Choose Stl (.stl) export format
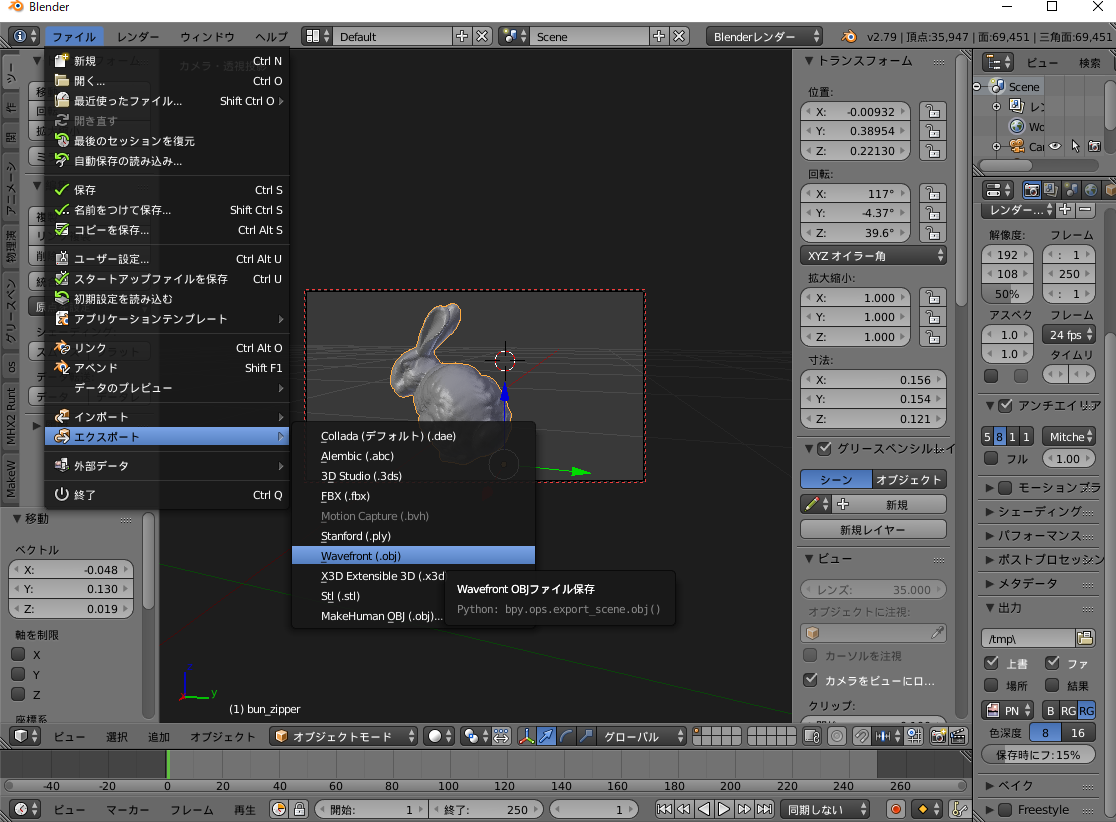Screen dimensions: 1116x822 [x=413, y=596]
